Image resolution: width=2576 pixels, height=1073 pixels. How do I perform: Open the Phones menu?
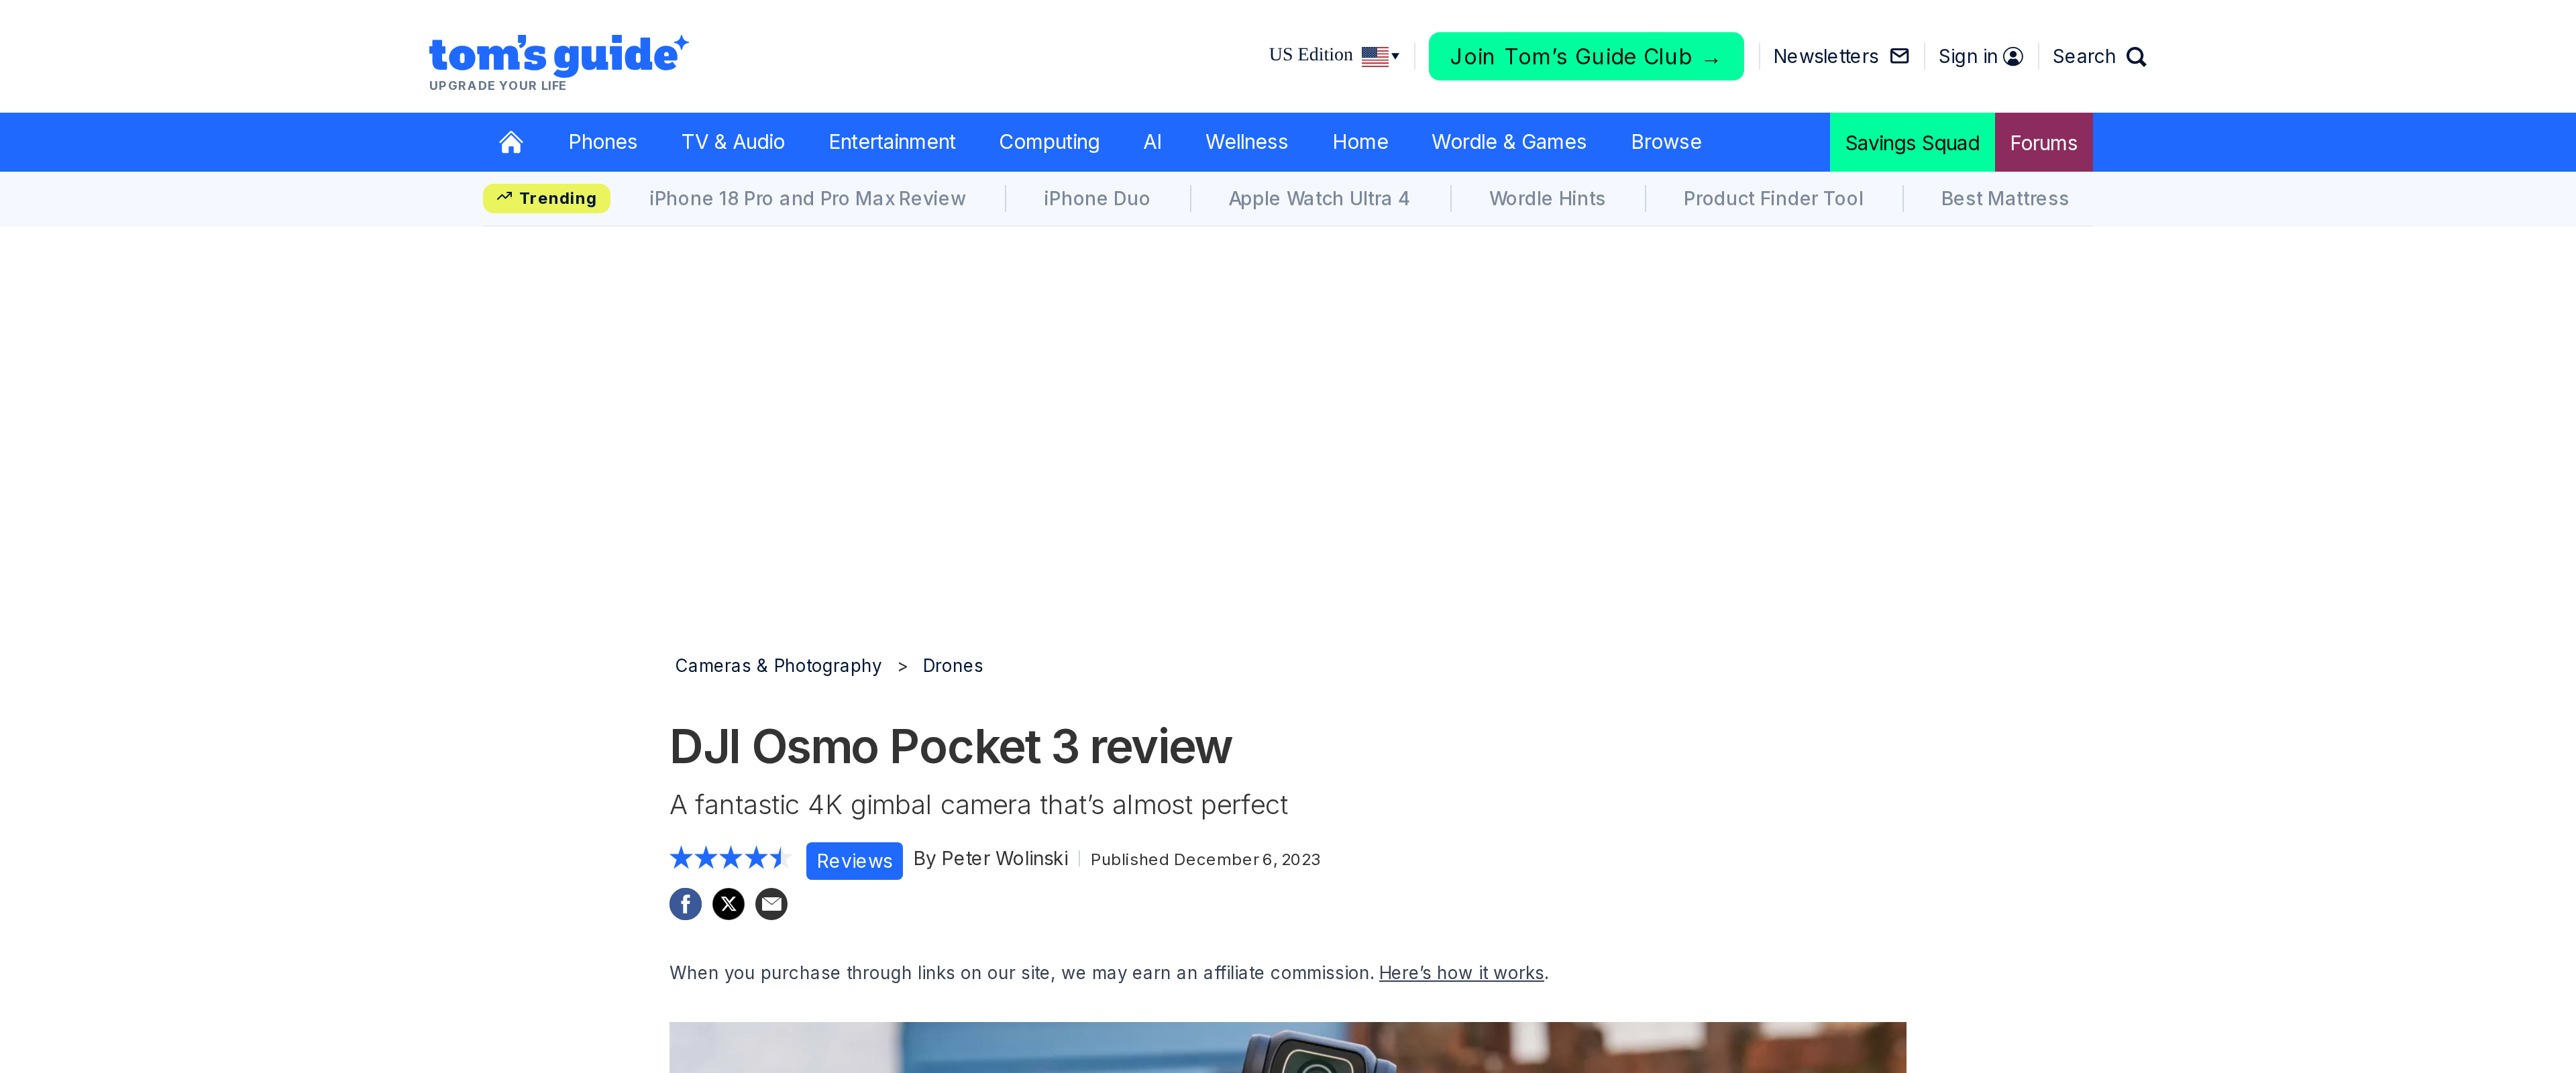pyautogui.click(x=603, y=142)
